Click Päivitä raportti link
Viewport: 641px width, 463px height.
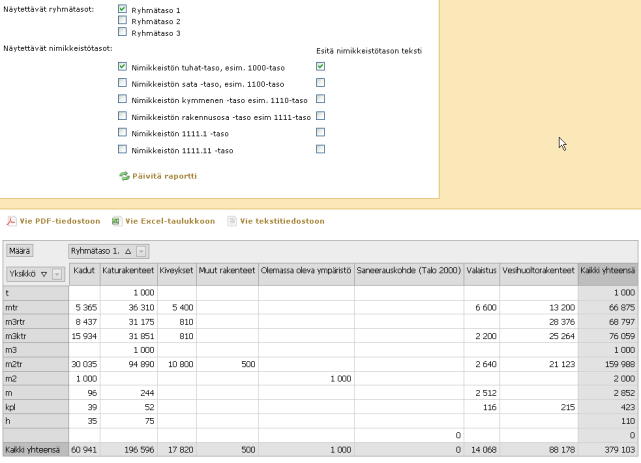tap(164, 176)
